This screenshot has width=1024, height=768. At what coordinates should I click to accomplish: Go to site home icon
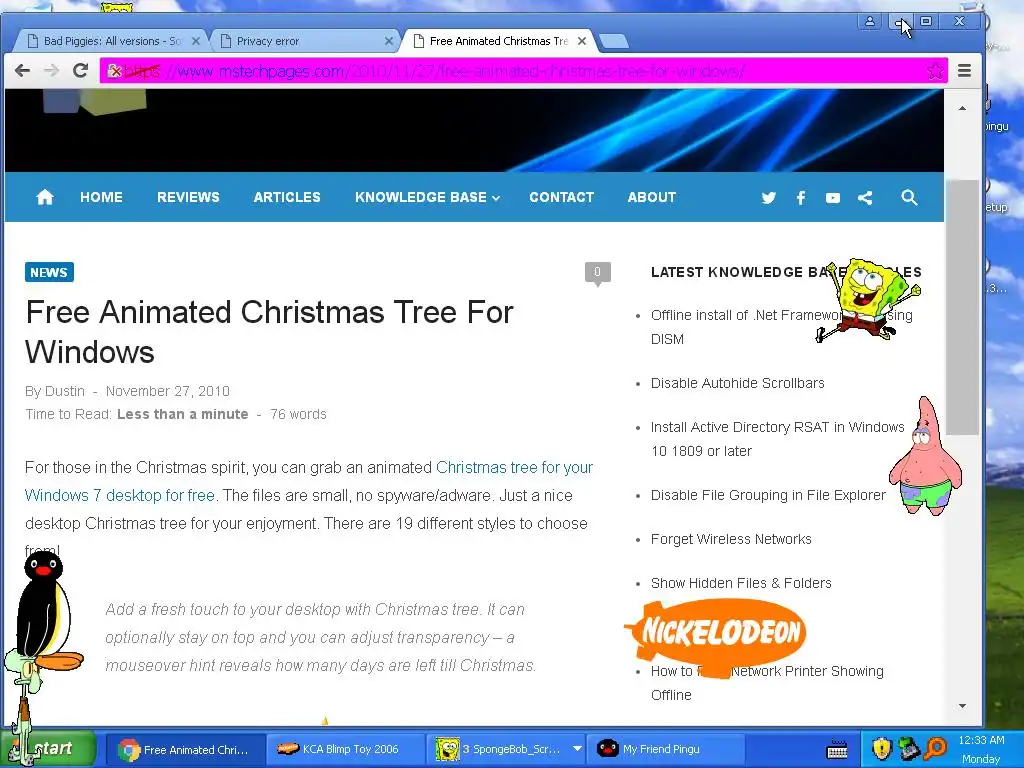pos(44,197)
